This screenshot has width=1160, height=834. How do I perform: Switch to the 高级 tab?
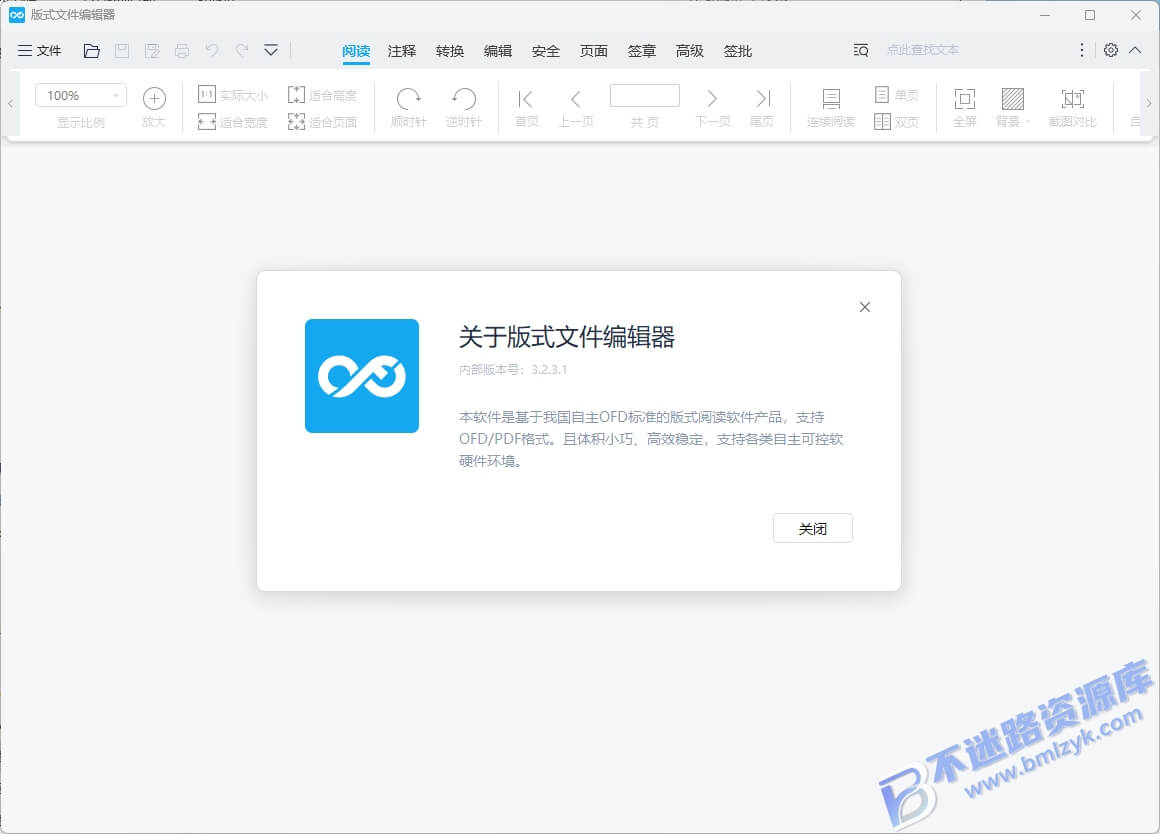689,51
